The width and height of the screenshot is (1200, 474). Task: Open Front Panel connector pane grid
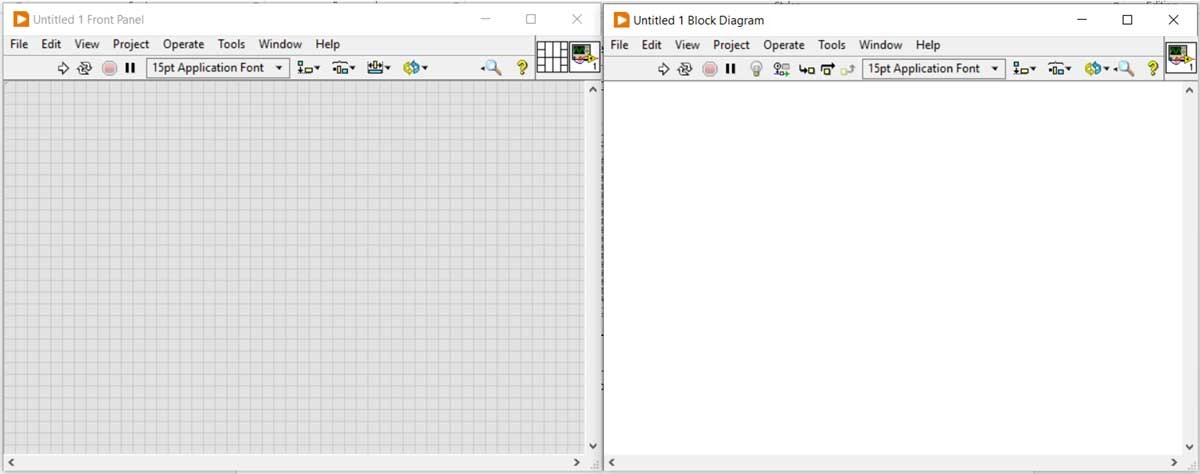[x=552, y=57]
